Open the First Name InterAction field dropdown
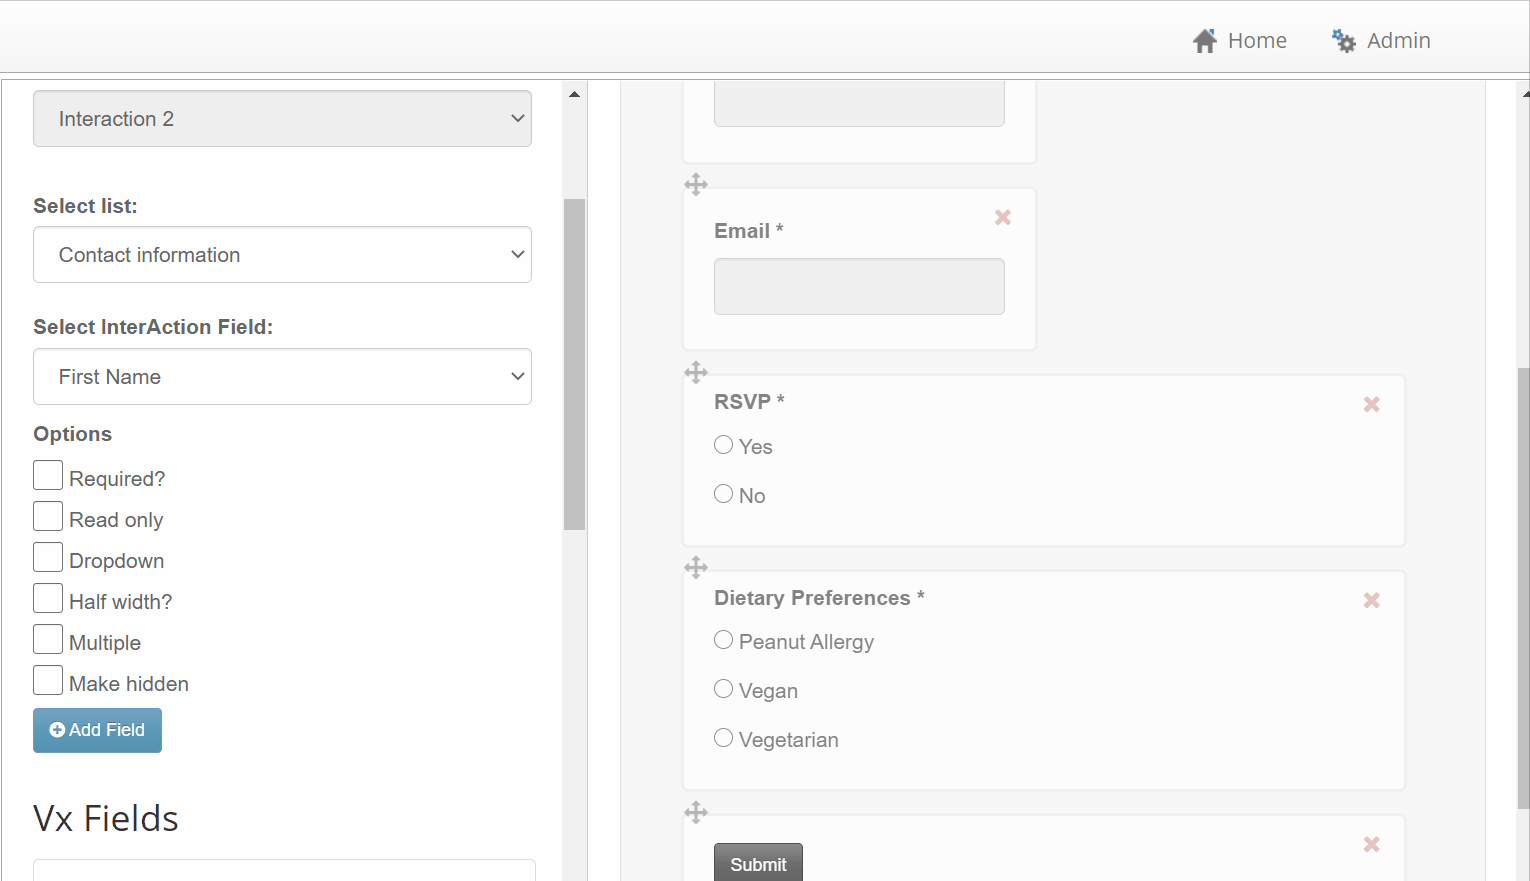This screenshot has width=1530, height=881. pyautogui.click(x=282, y=377)
